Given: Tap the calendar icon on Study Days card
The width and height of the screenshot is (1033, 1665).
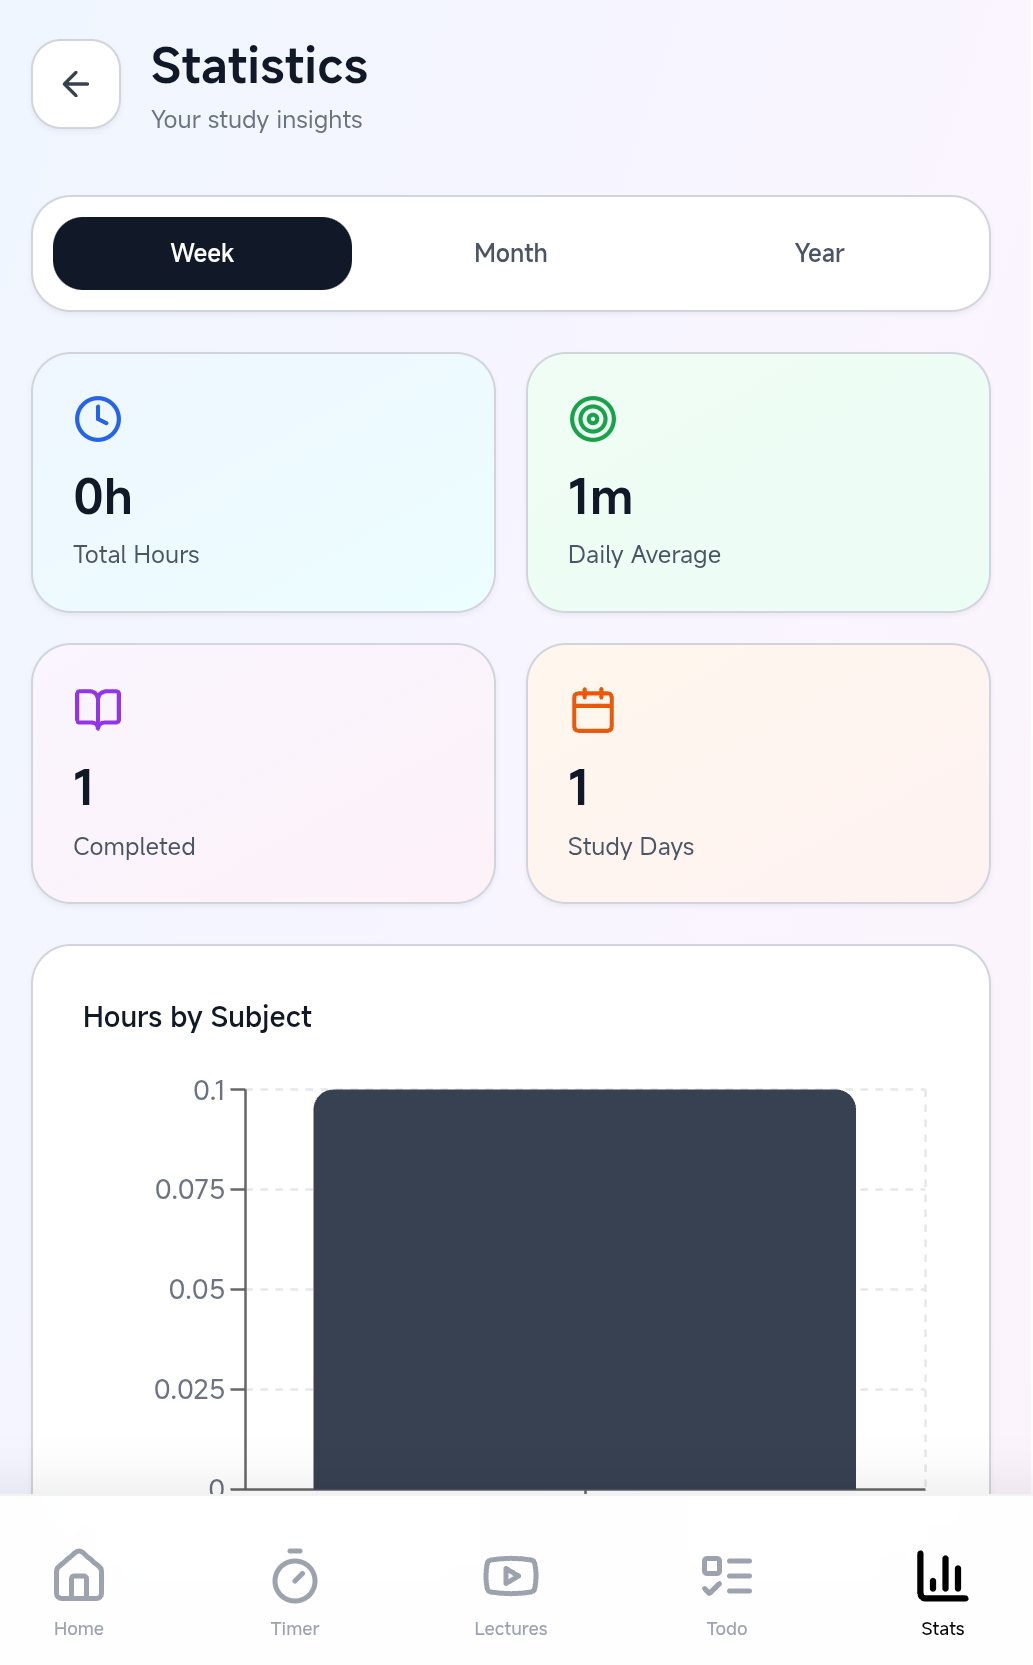Looking at the screenshot, I should (592, 709).
